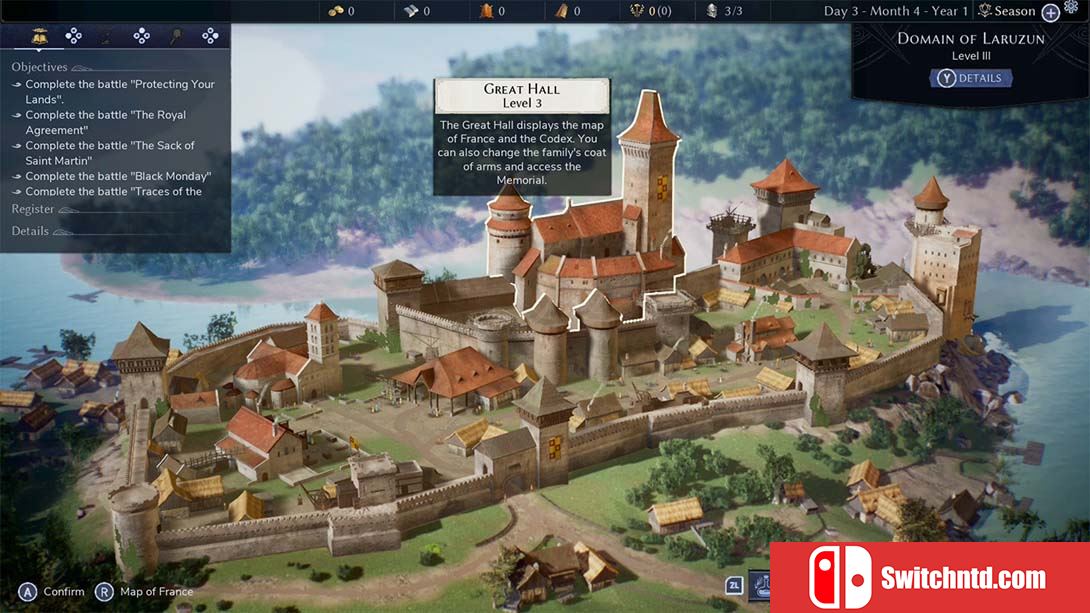Click the Season emblem icon
The image size is (1090, 613).
click(x=984, y=11)
